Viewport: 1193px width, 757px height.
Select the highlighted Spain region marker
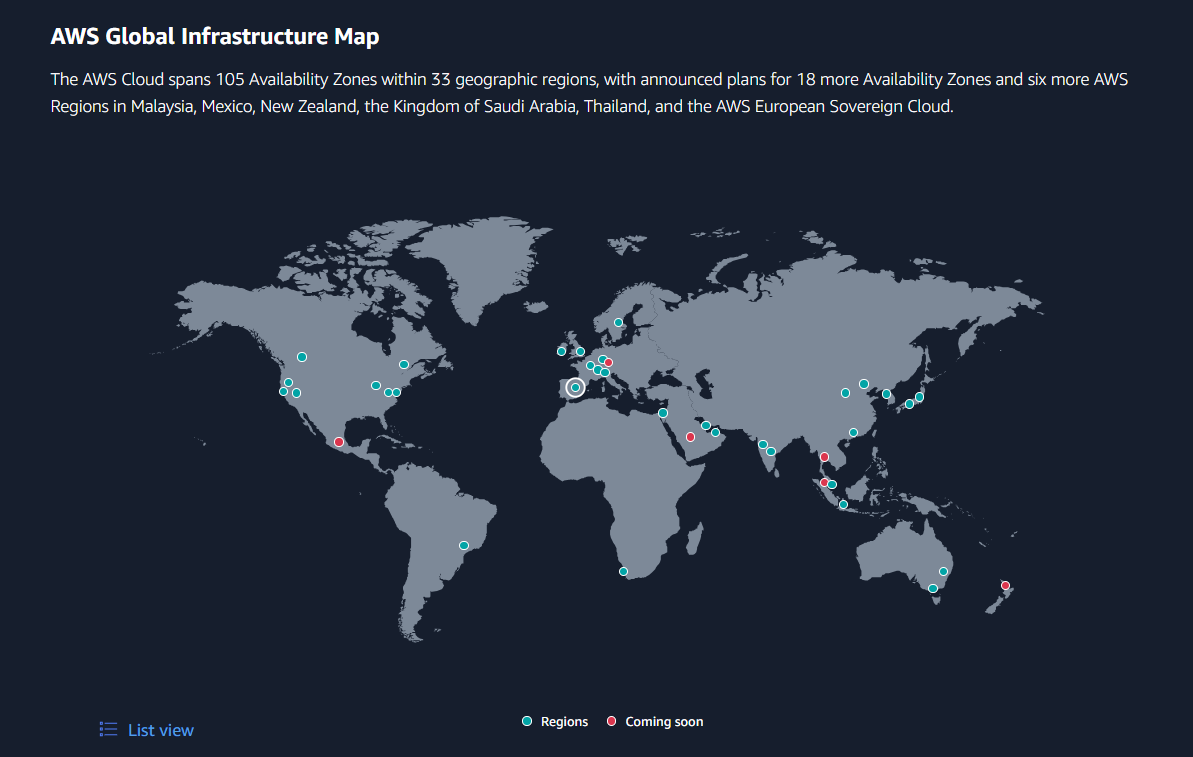(x=575, y=388)
